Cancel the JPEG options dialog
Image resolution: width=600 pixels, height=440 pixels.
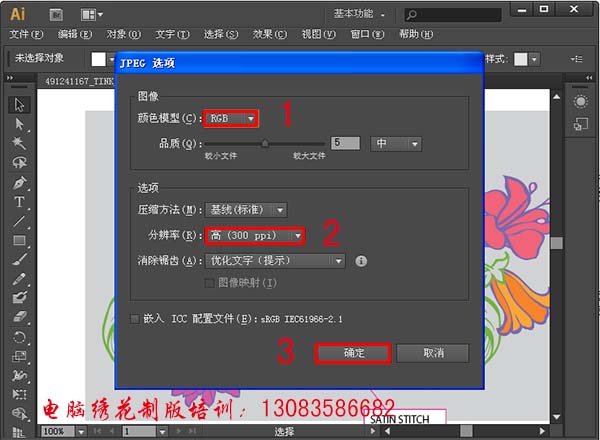[x=433, y=353]
